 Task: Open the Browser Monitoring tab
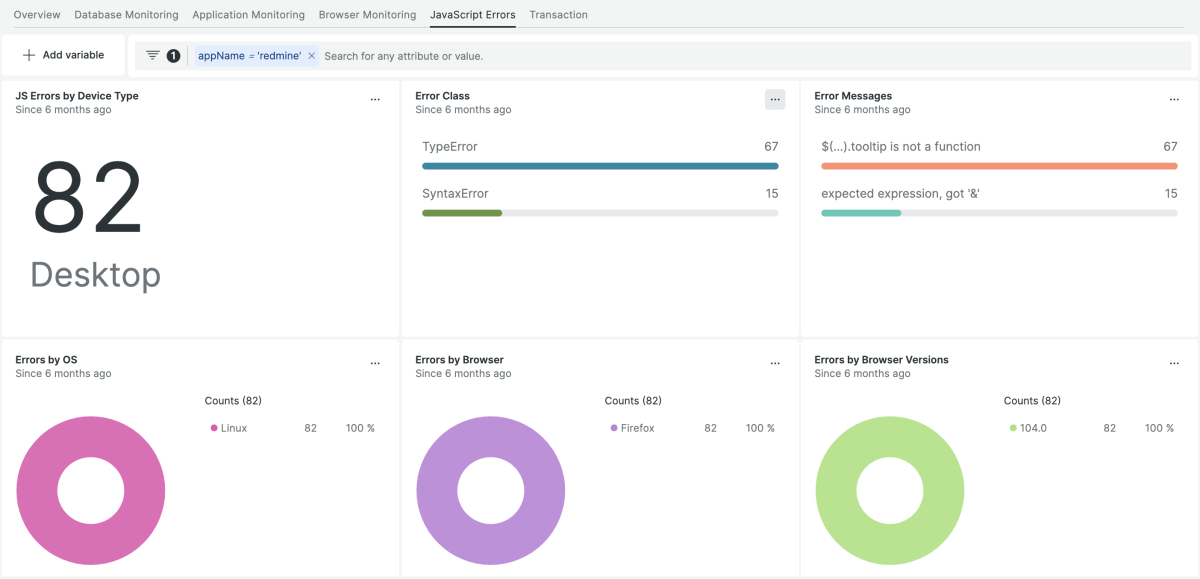[367, 15]
